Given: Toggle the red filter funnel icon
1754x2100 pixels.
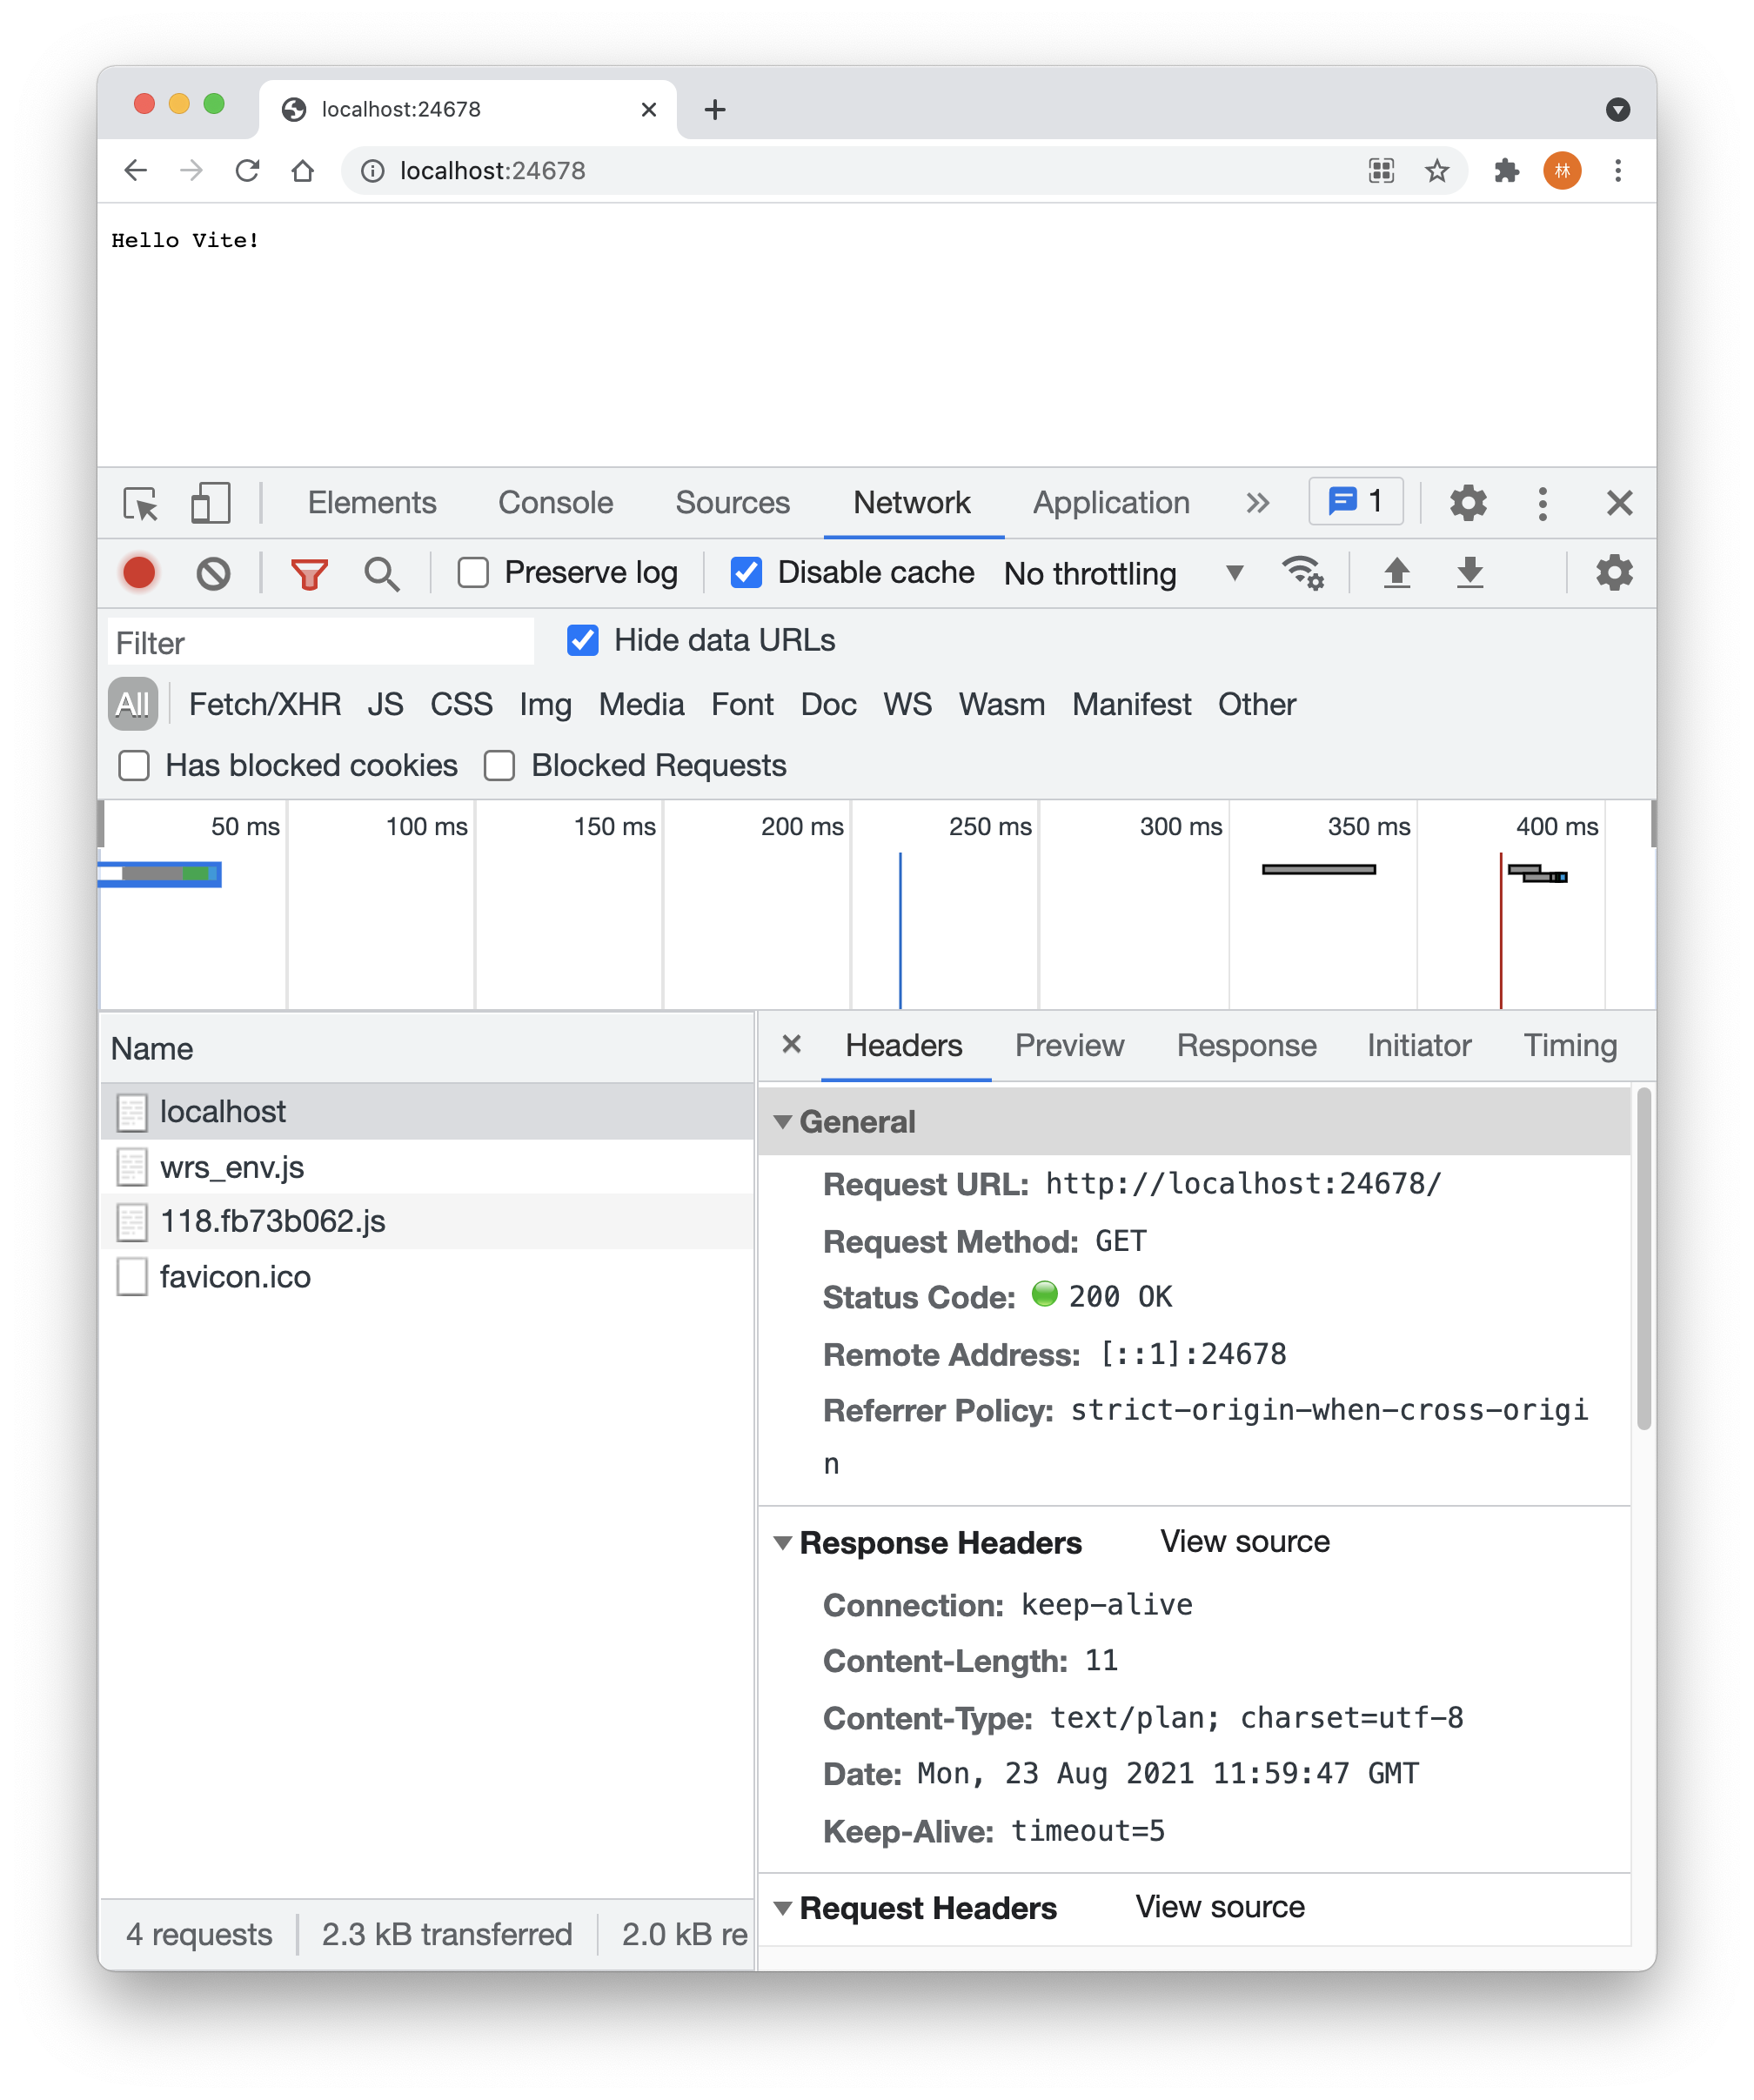Looking at the screenshot, I should pos(309,574).
